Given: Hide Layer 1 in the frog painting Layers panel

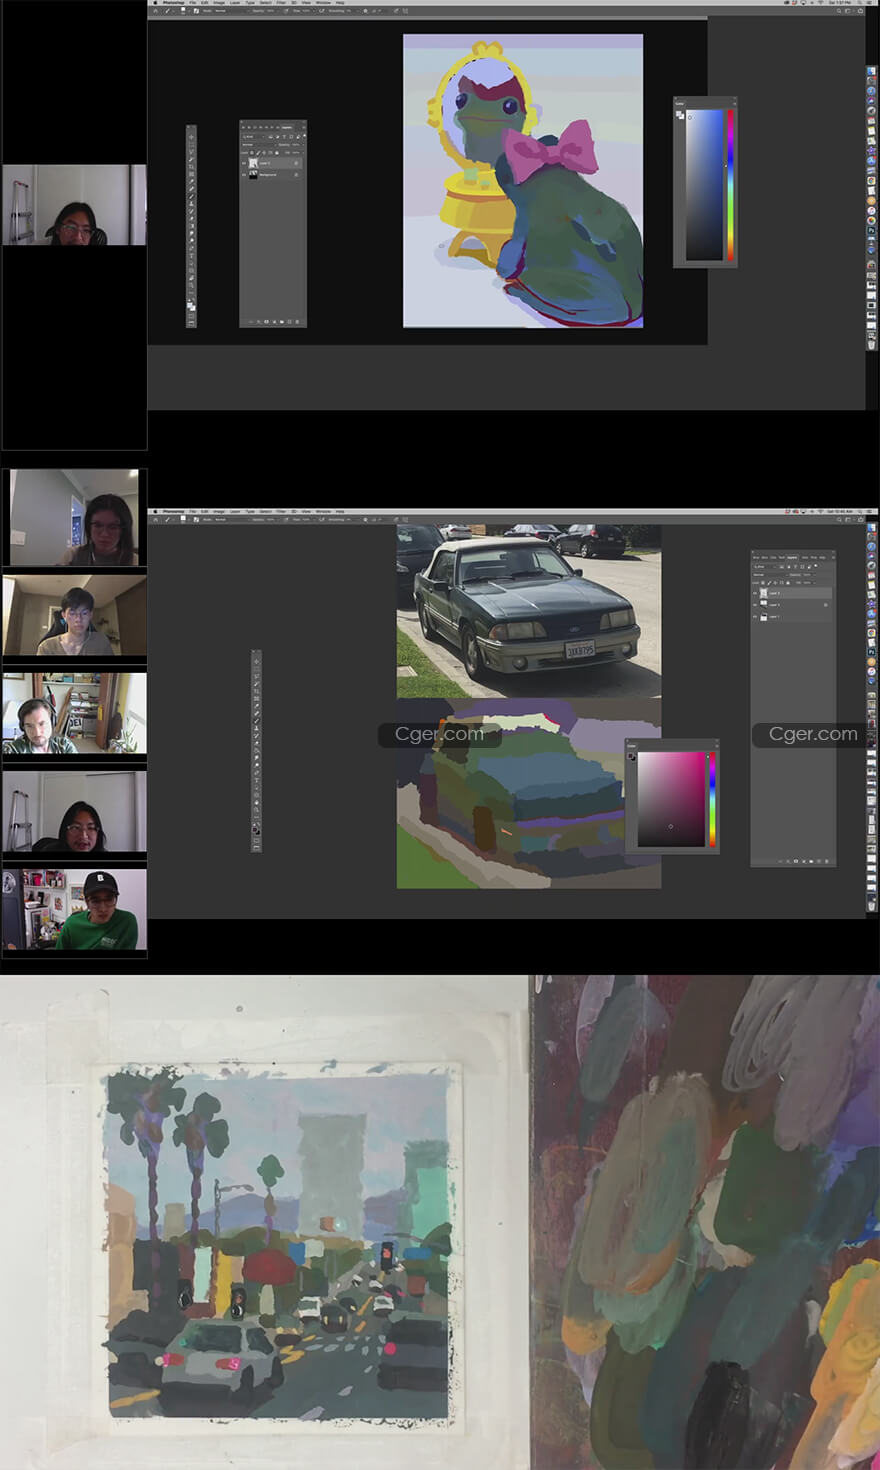Looking at the screenshot, I should (244, 163).
